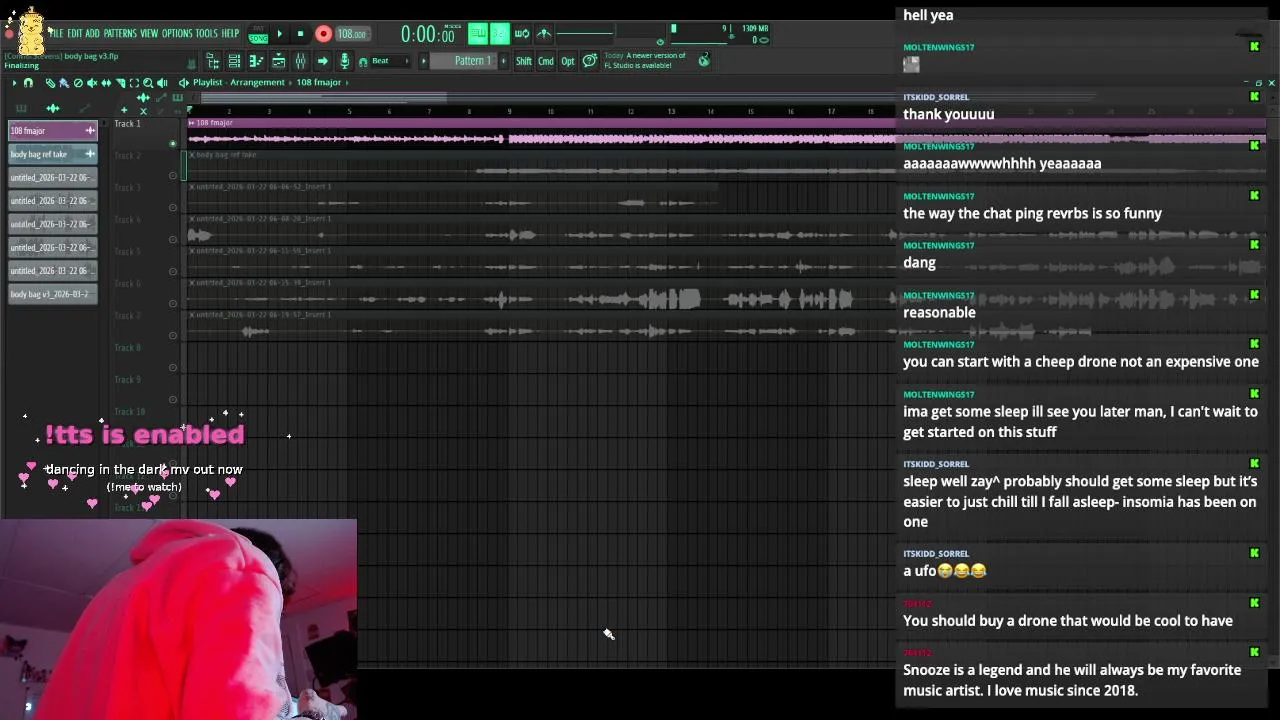Choose the Select tool in playlist
Image resolution: width=1280 pixels, height=720 pixels.
(x=134, y=83)
